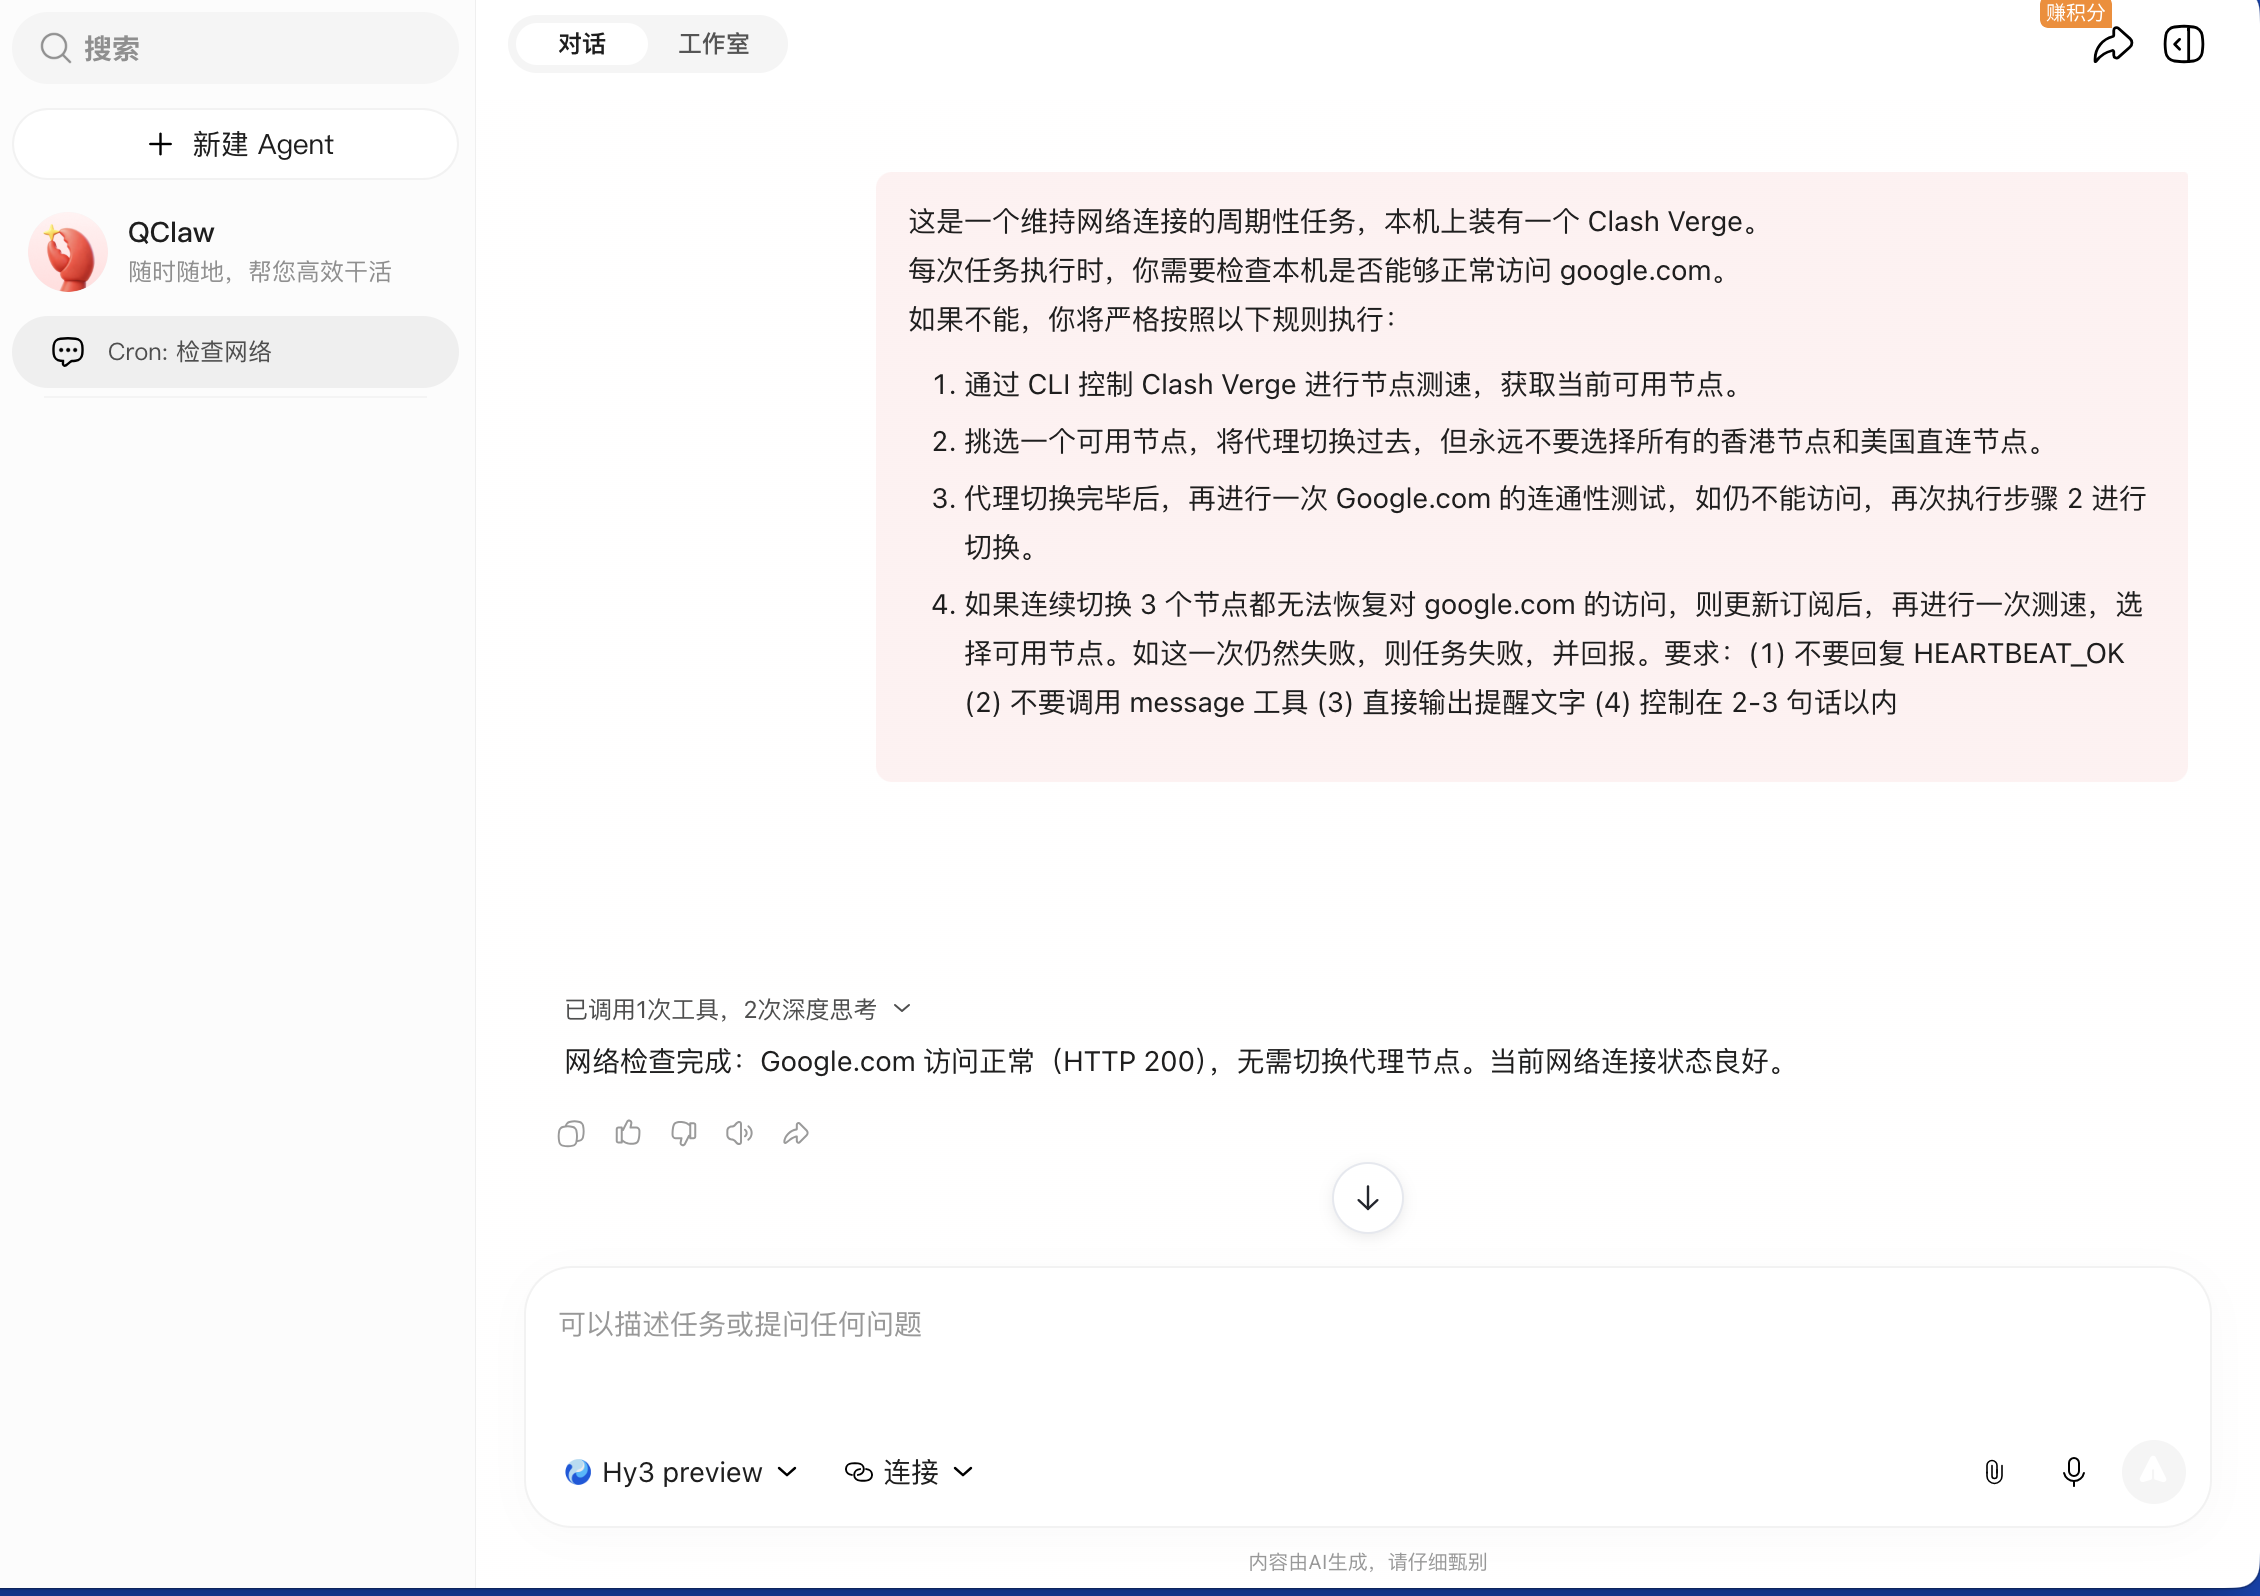Expand the 已调用1次工具，2次深度思考 details
Viewport: 2260px width, 1596px height.
pyautogui.click(x=738, y=1009)
